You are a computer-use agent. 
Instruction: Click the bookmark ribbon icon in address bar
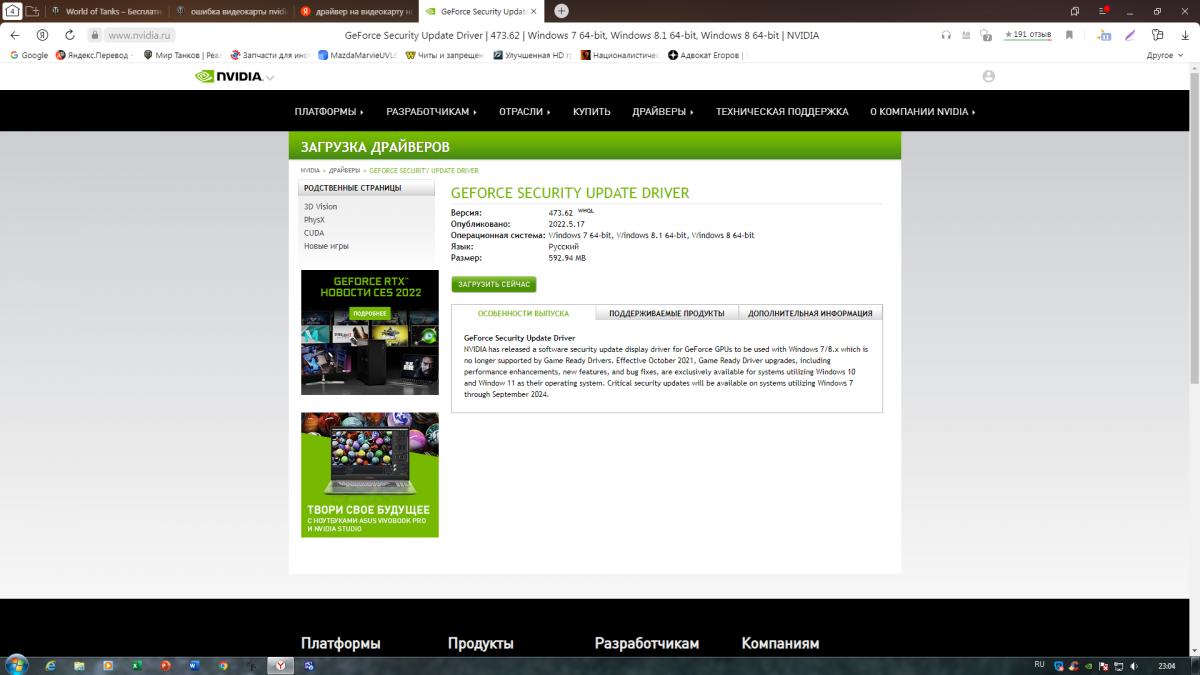1069,35
